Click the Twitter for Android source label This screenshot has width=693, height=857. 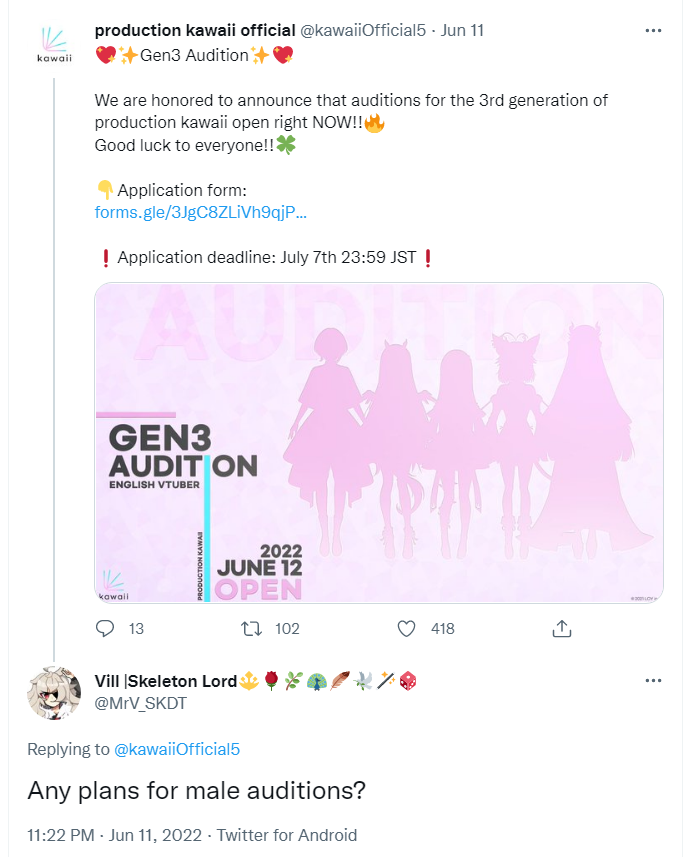click(286, 835)
